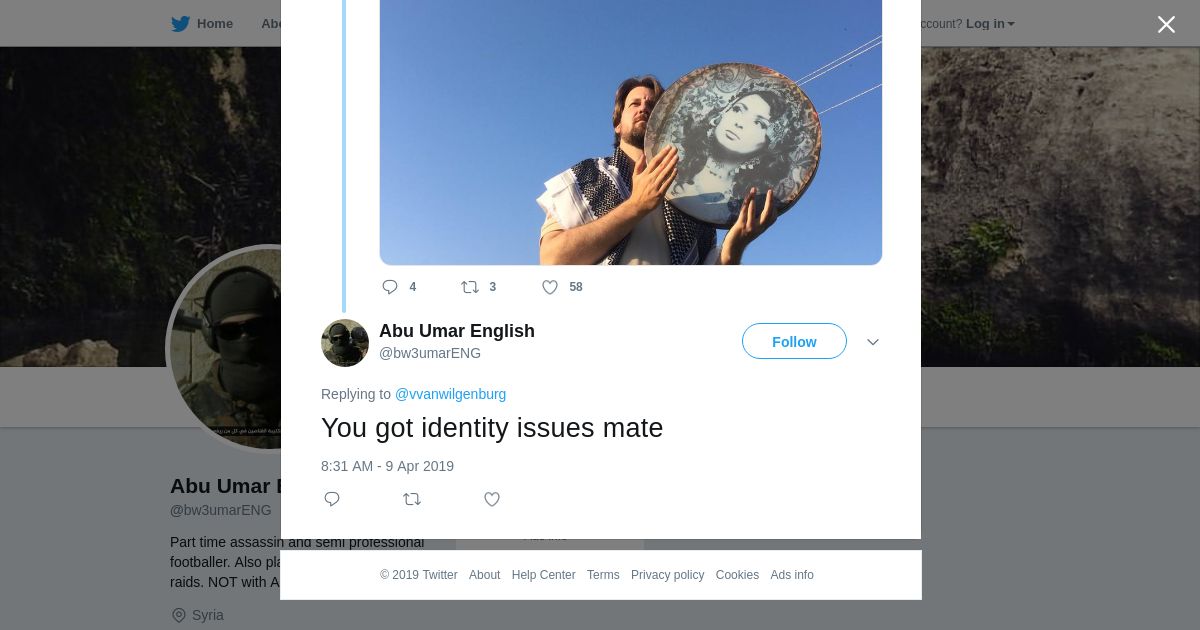Reply to the 'identity issues' tweet
Screen dimensions: 1200x630
pyautogui.click(x=332, y=499)
